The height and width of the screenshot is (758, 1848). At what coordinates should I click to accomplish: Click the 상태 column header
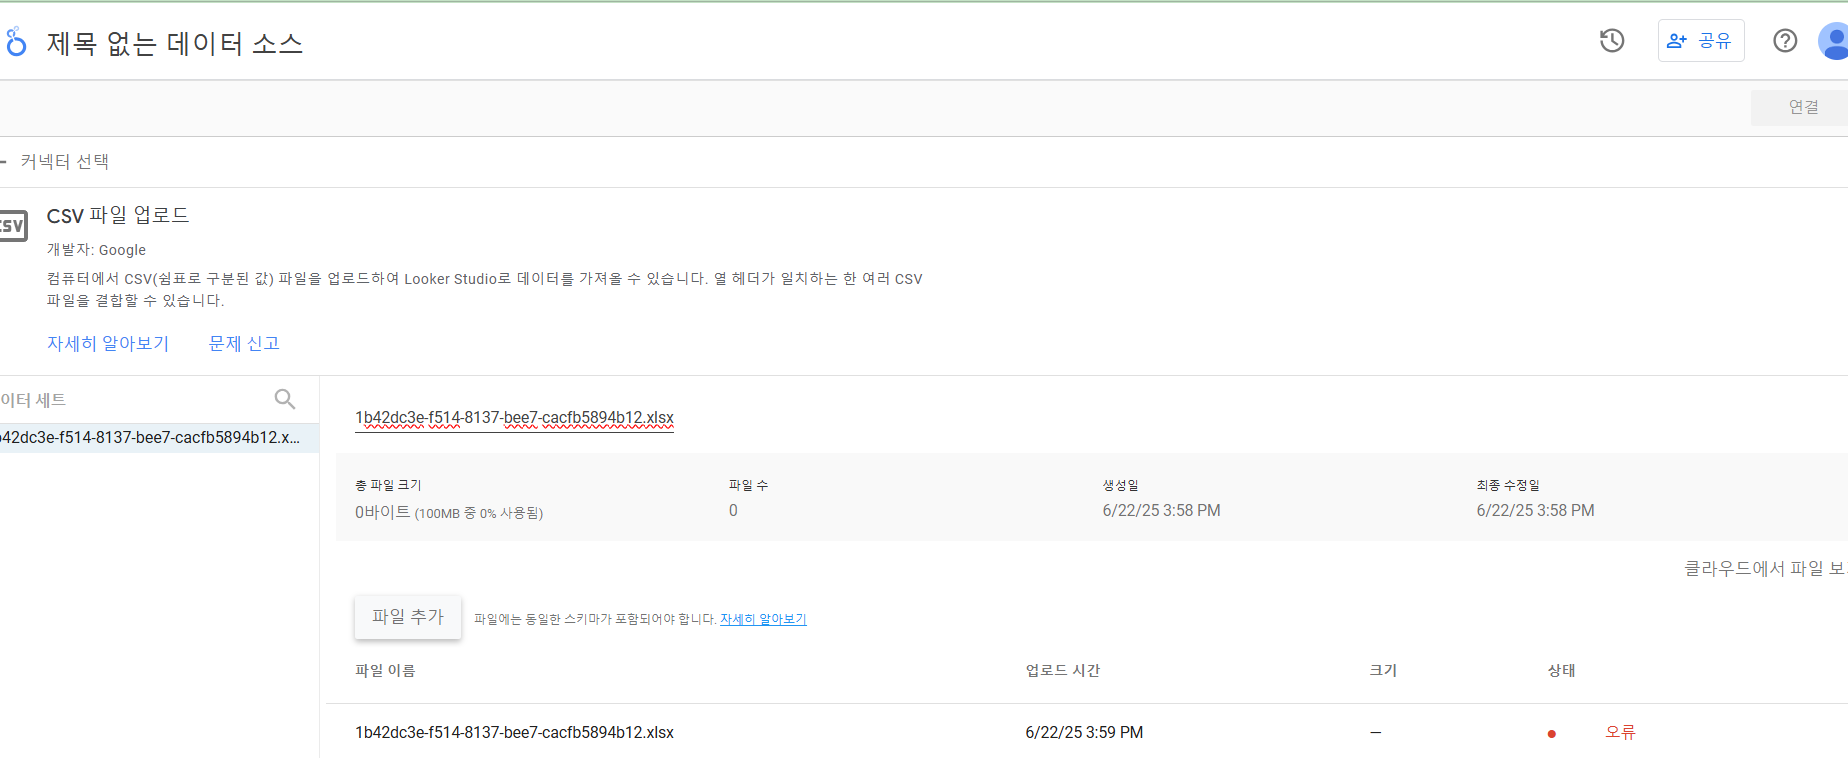pos(1561,671)
